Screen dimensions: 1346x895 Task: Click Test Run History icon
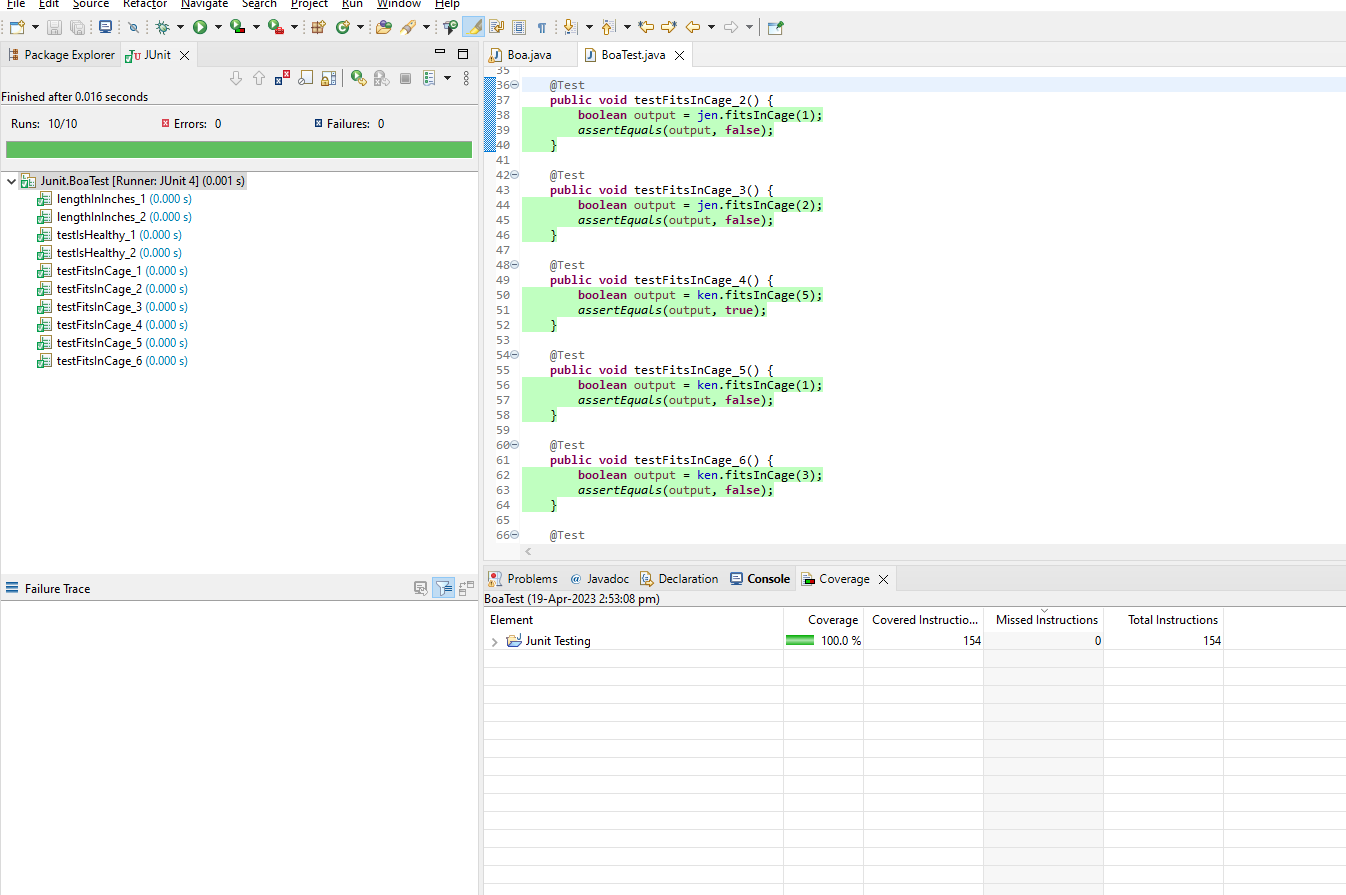(x=429, y=78)
